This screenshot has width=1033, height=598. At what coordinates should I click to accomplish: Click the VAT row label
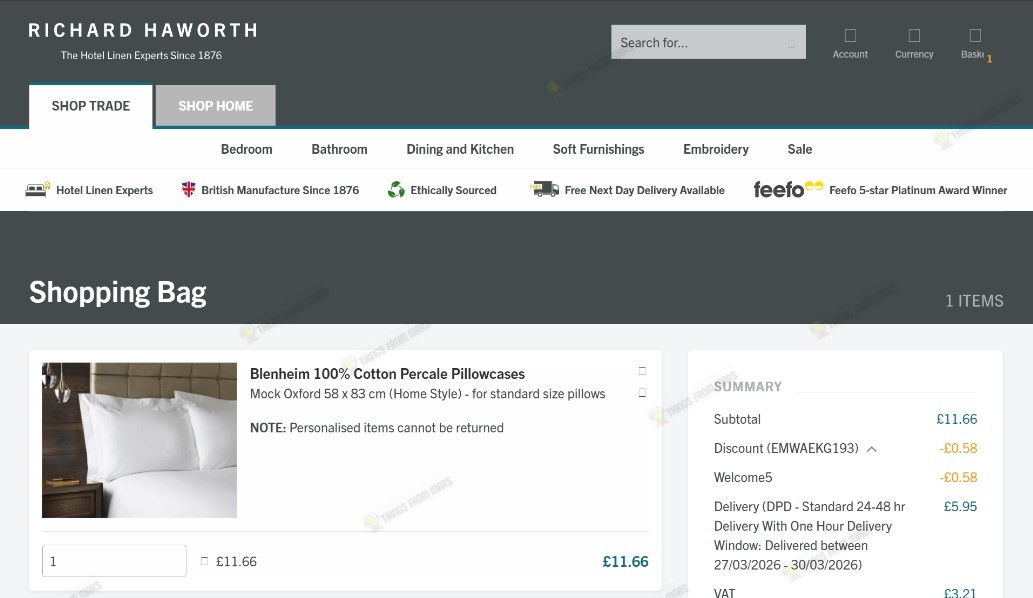[725, 593]
